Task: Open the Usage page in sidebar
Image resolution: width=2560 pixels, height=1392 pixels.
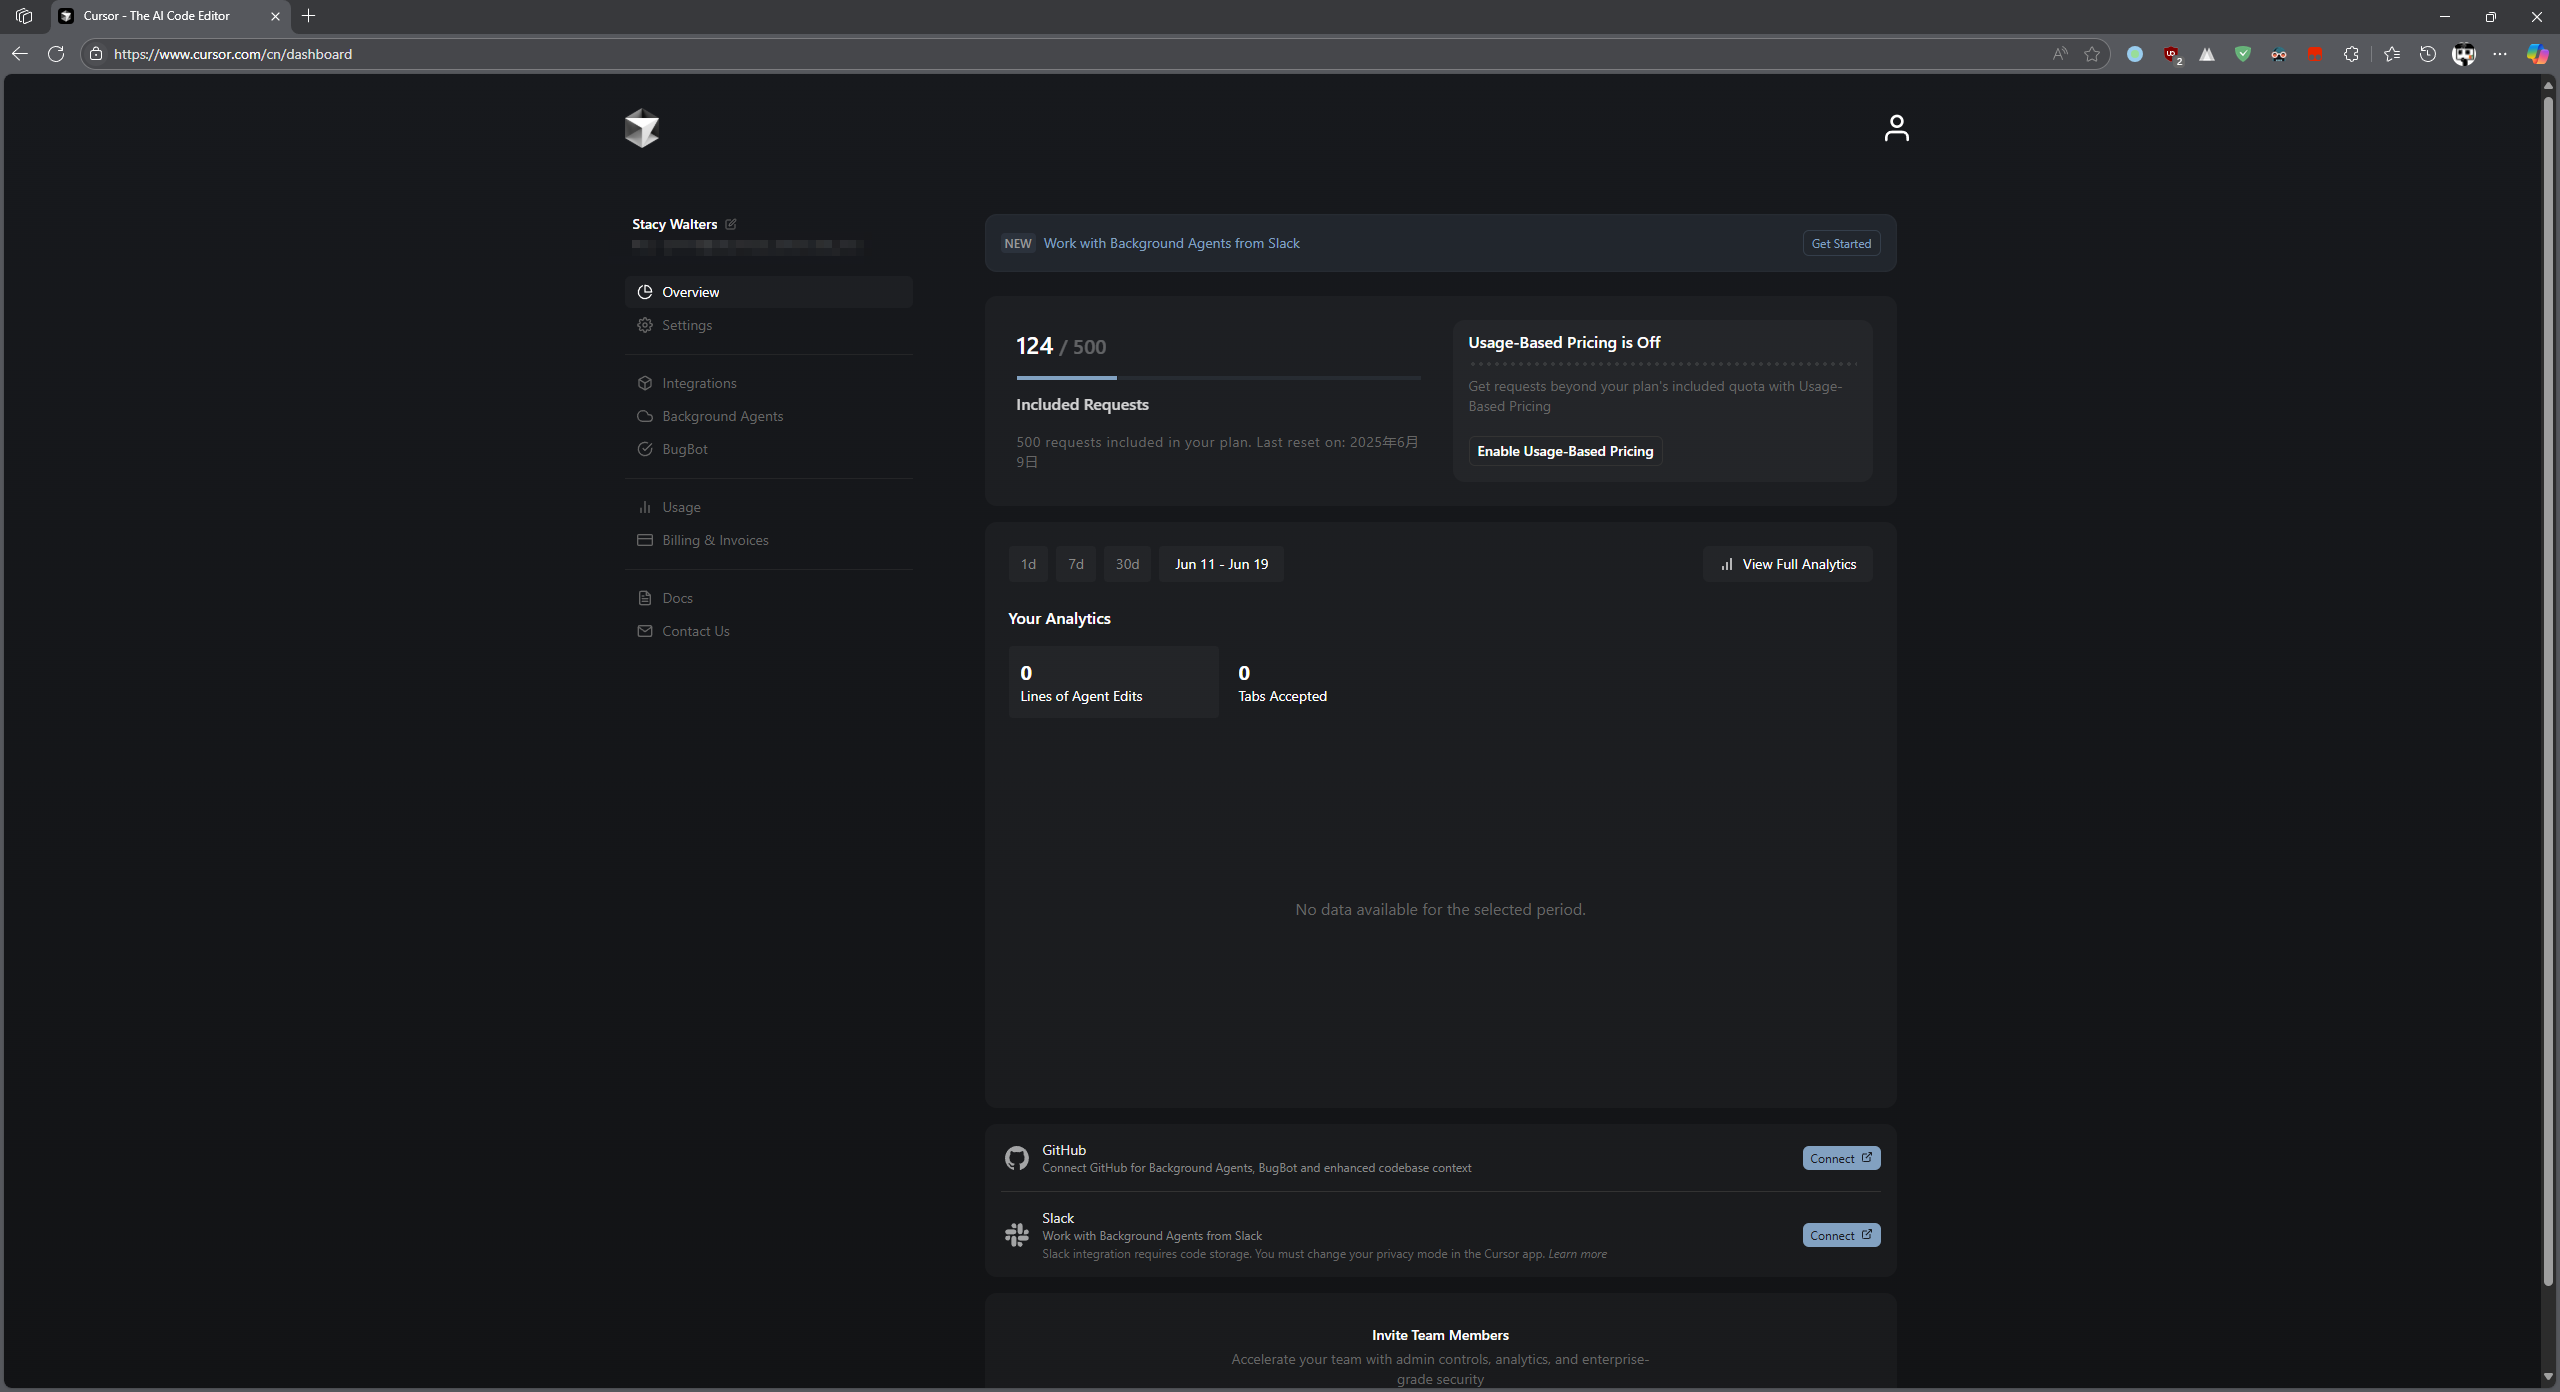Action: point(768,507)
